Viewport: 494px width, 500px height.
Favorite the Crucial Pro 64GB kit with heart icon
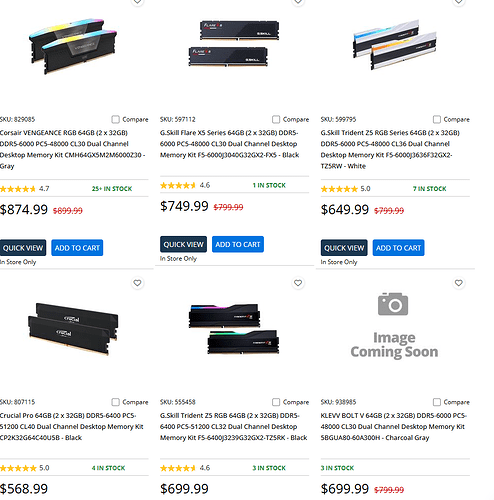click(x=137, y=283)
